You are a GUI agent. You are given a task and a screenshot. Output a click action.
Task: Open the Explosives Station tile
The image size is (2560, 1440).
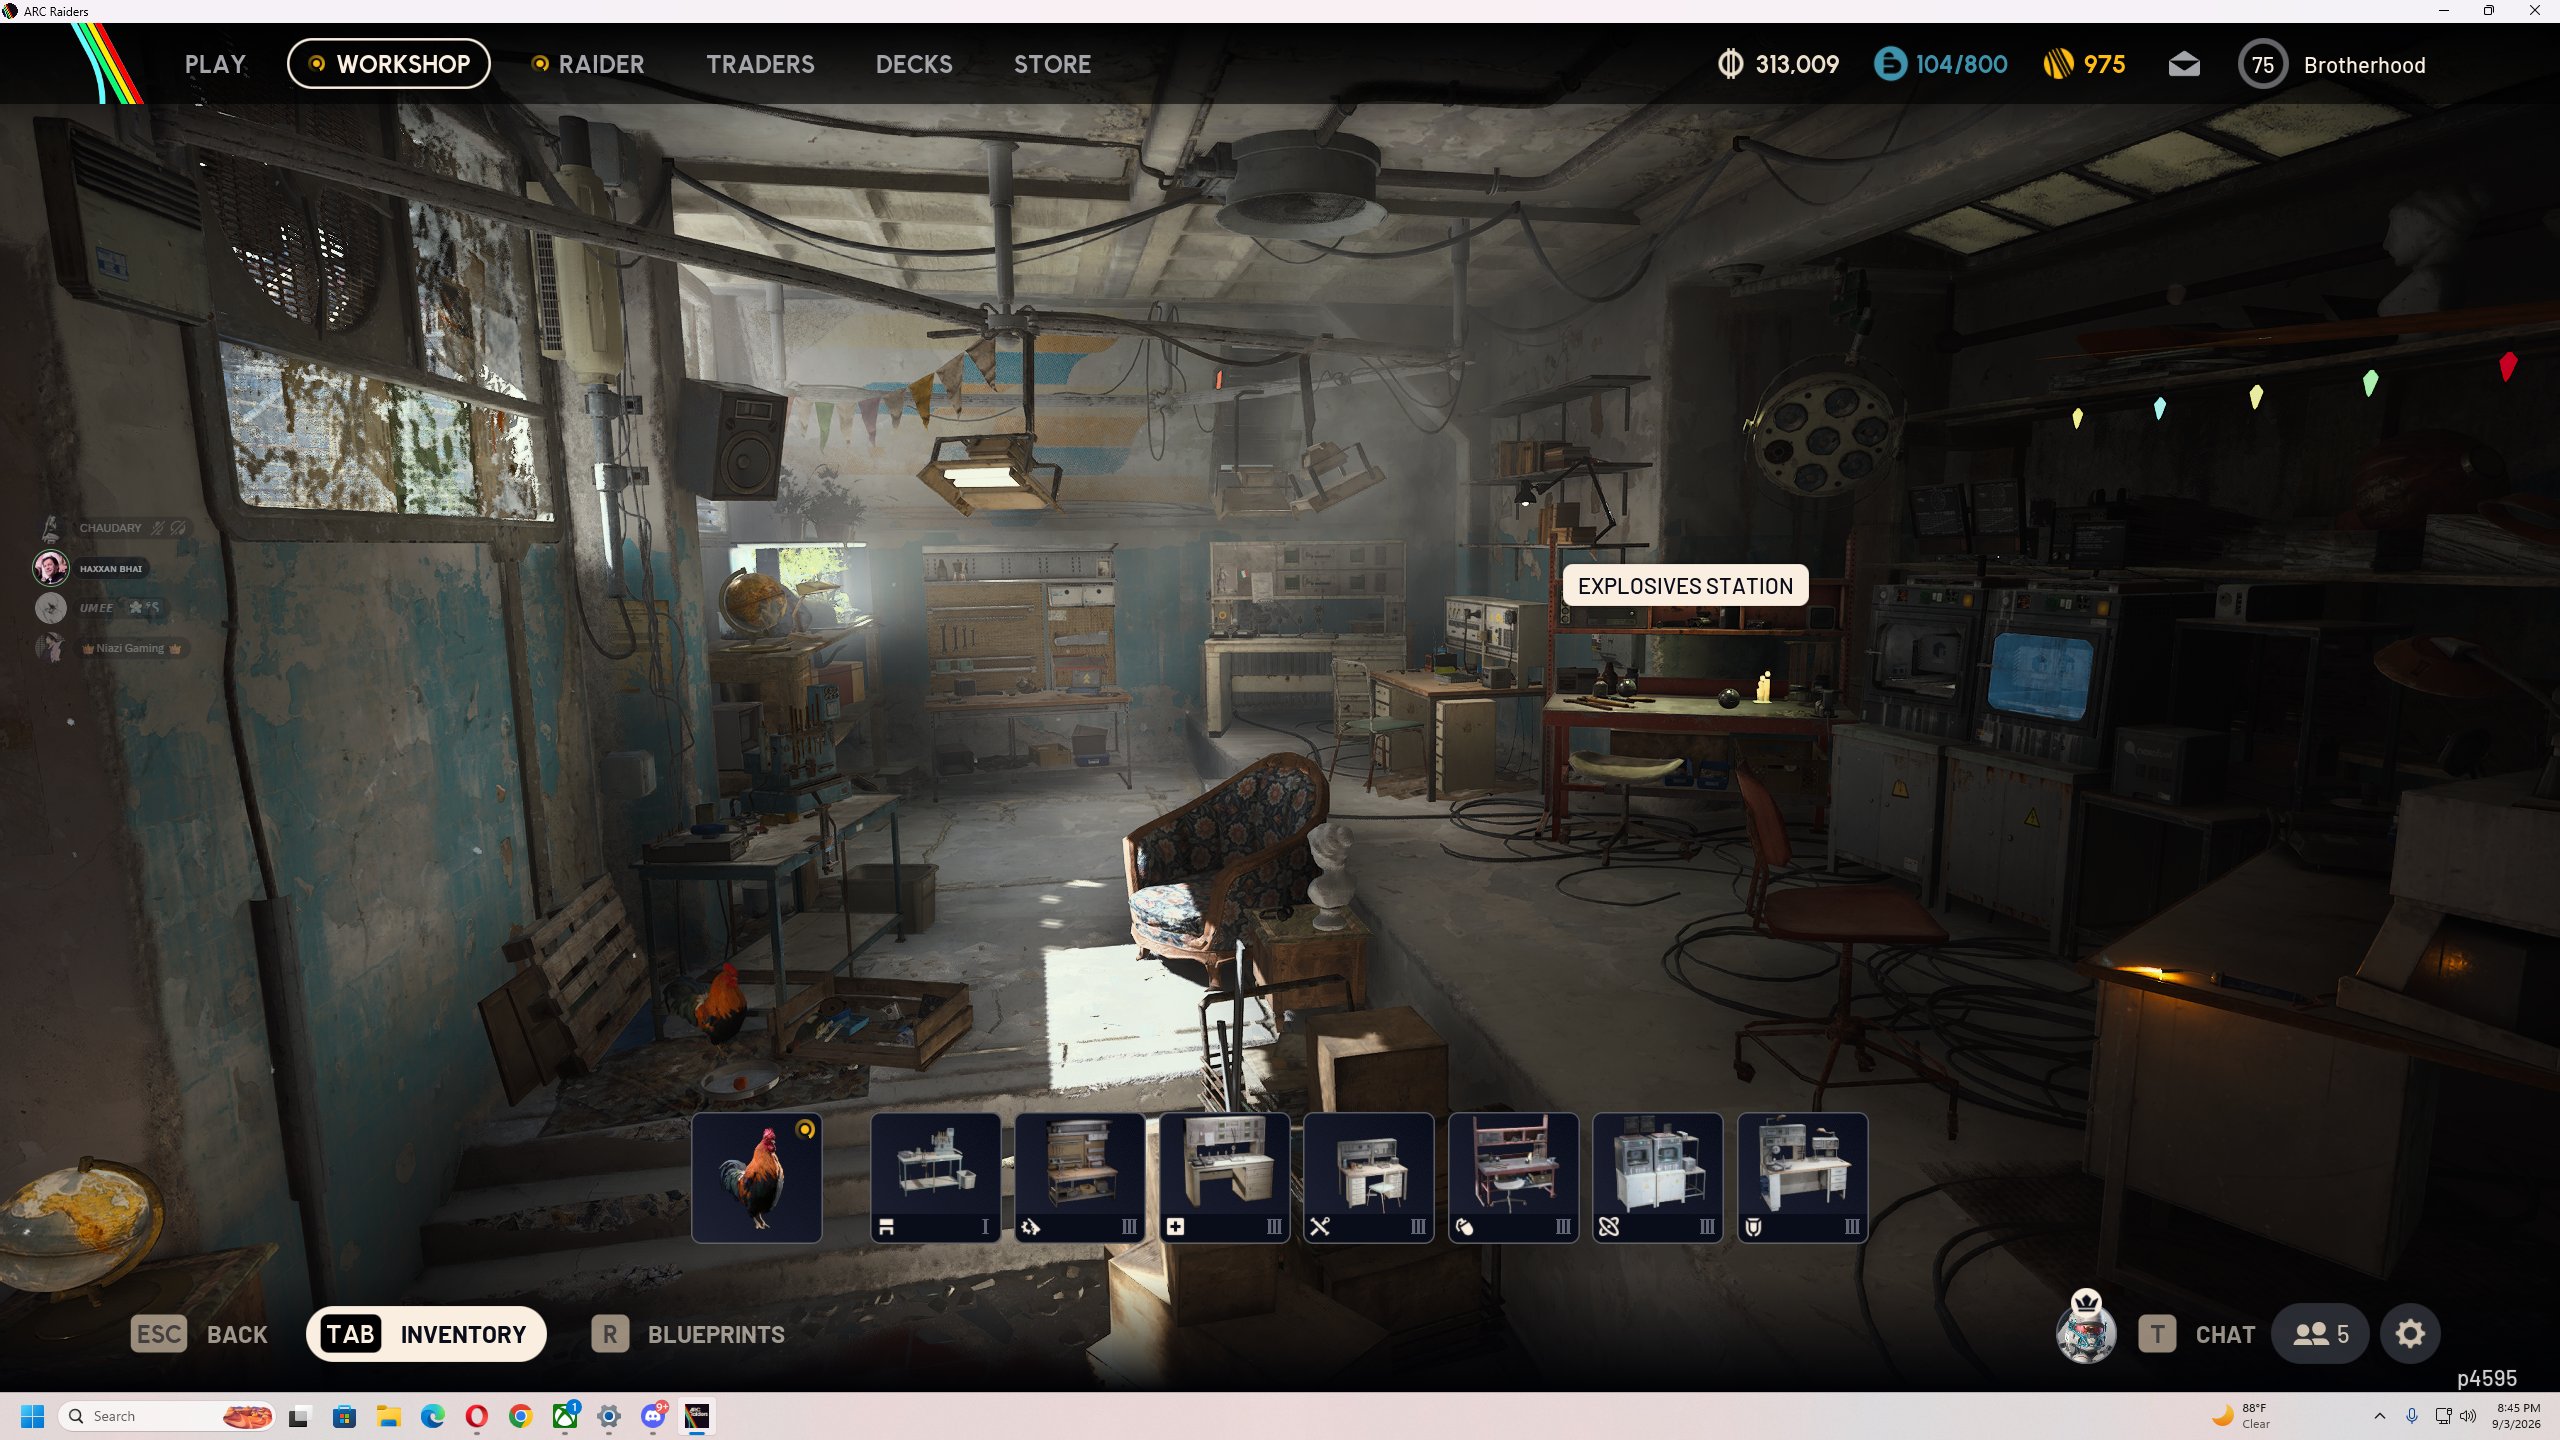point(1514,1177)
